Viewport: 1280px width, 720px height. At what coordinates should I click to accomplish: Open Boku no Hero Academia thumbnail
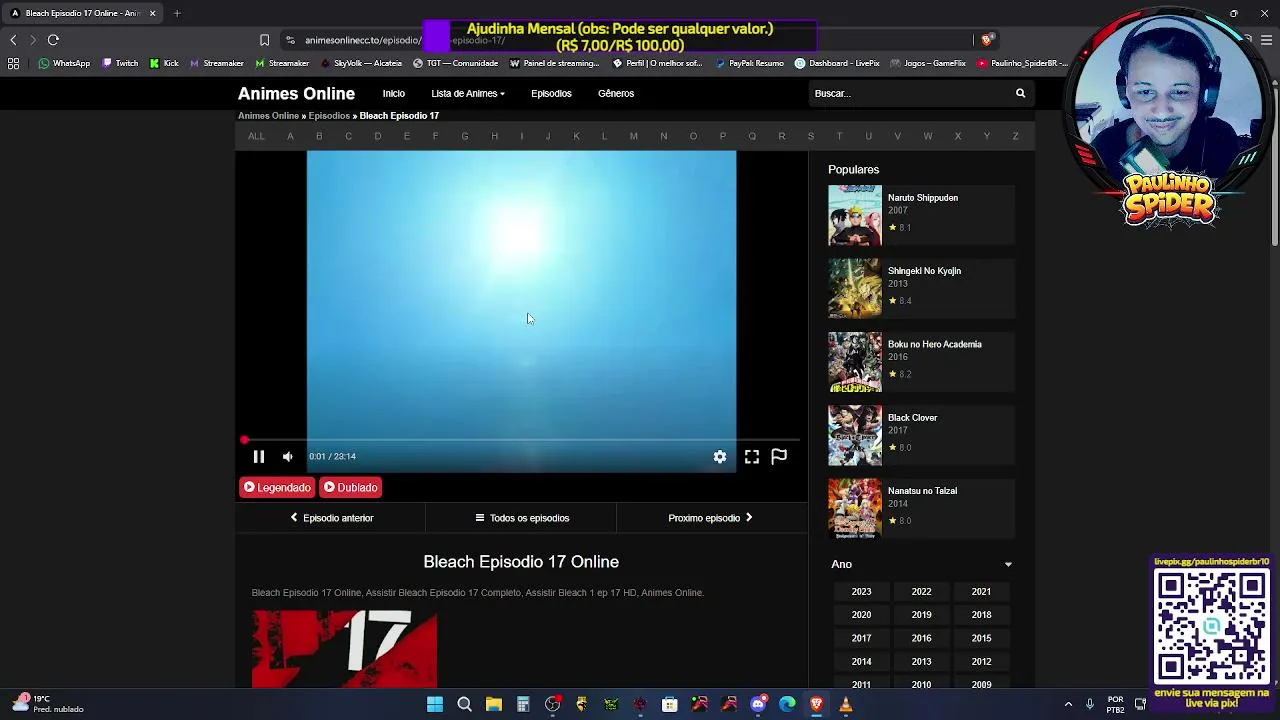click(855, 362)
